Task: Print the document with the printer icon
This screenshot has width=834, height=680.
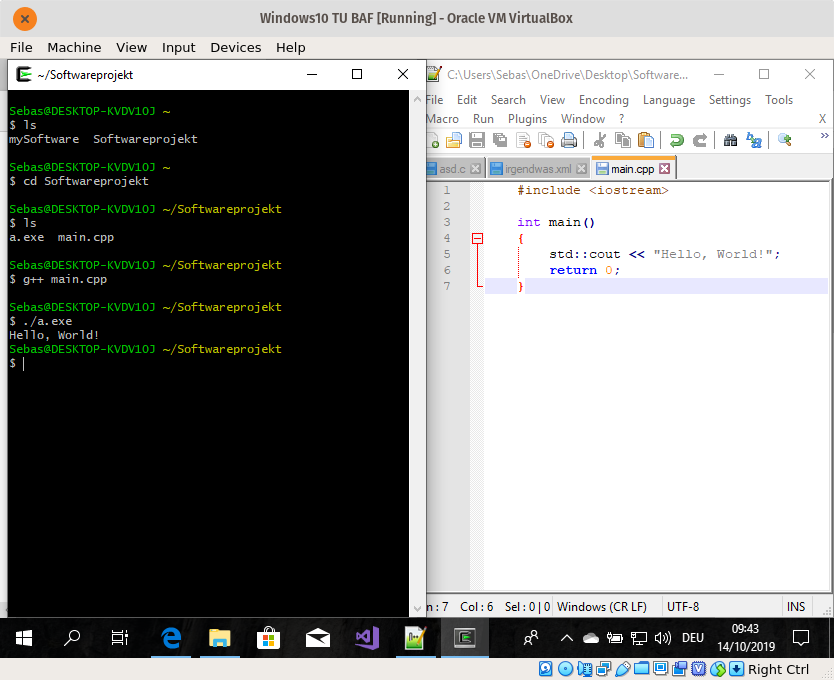Action: (569, 140)
